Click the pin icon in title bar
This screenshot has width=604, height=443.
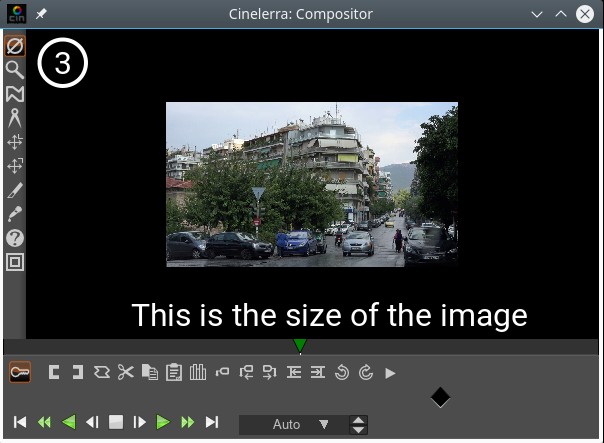tap(41, 15)
